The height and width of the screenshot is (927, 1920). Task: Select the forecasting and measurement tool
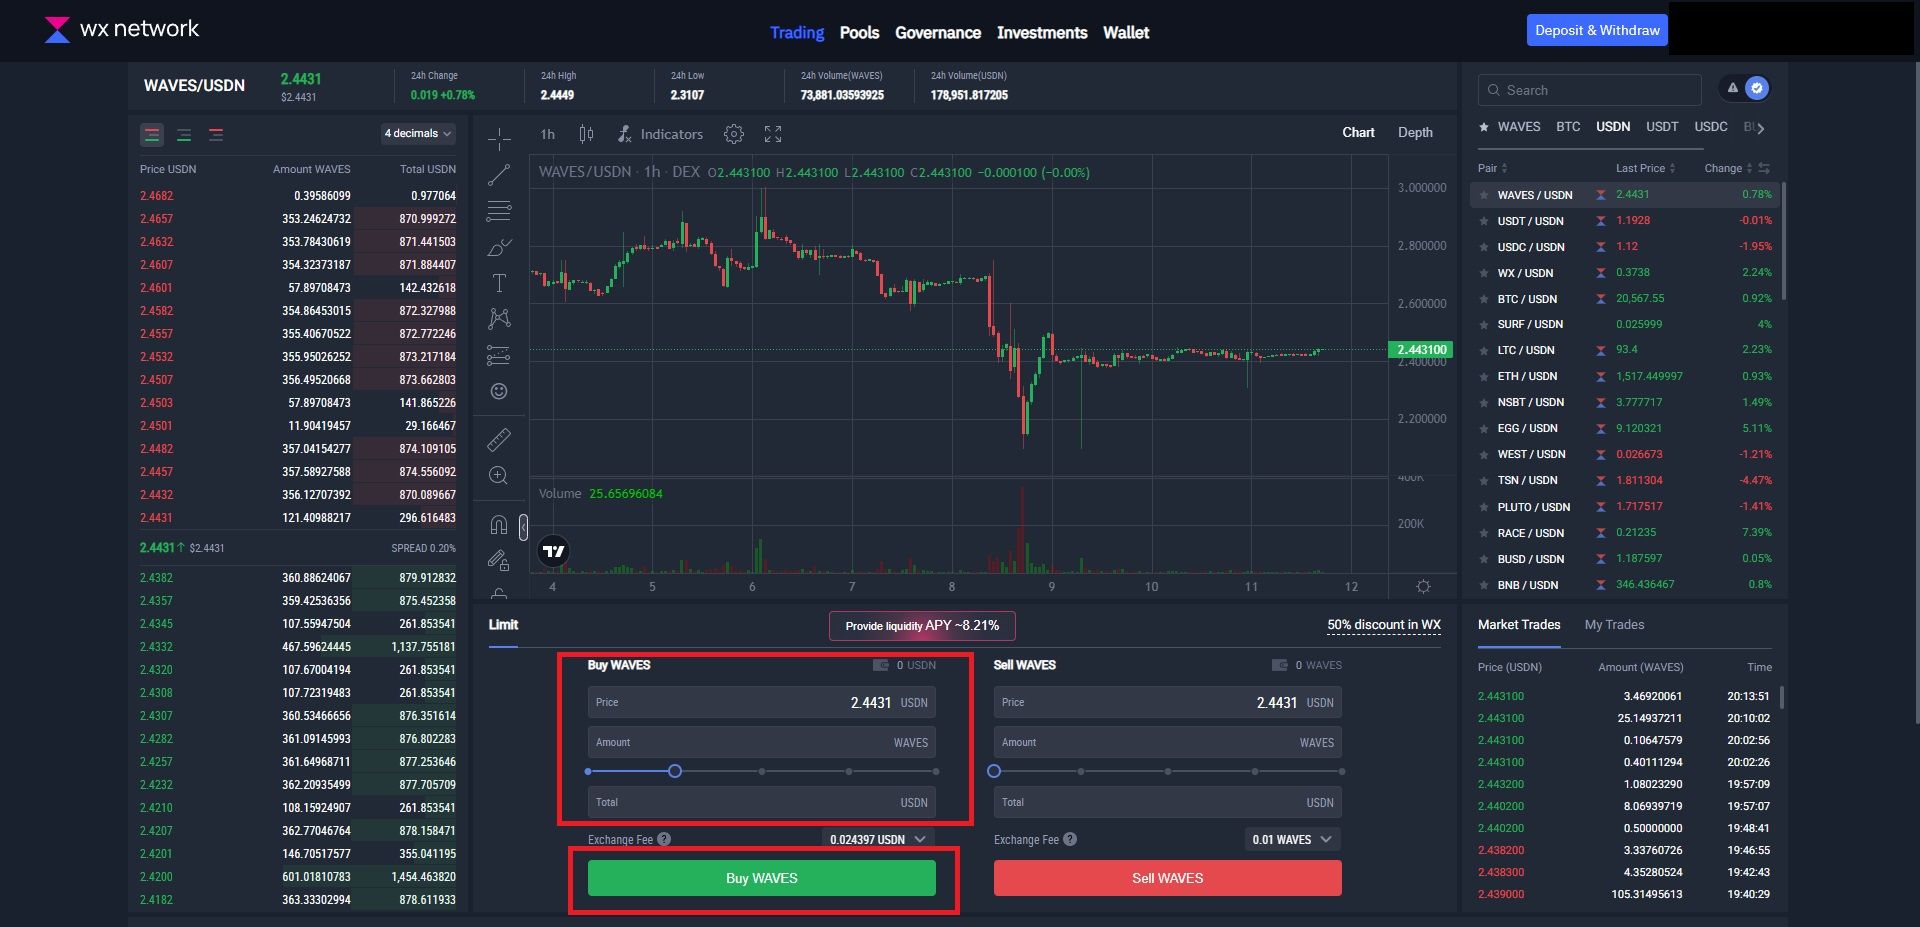tap(499, 355)
